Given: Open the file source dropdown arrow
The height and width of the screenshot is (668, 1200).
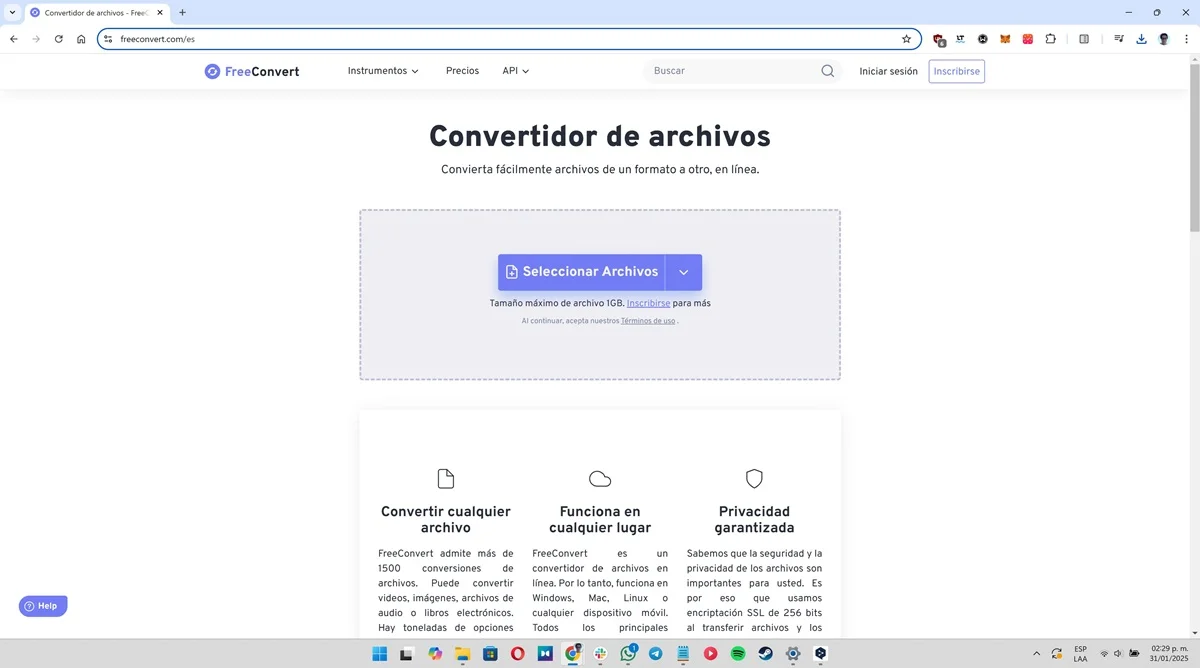Looking at the screenshot, I should click(x=684, y=272).
